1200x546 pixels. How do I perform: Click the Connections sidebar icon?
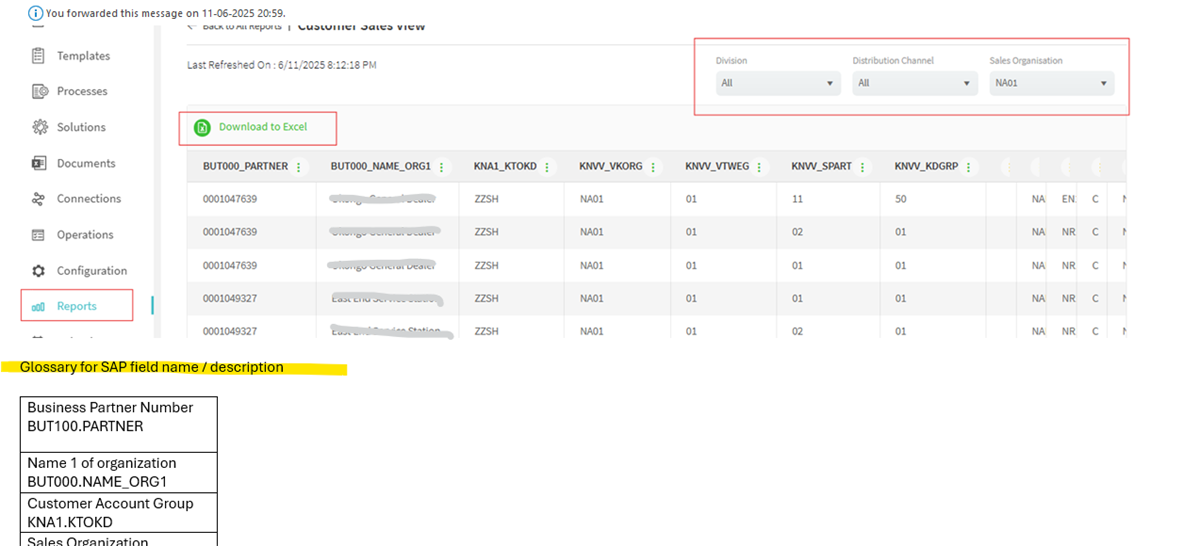[x=39, y=199]
